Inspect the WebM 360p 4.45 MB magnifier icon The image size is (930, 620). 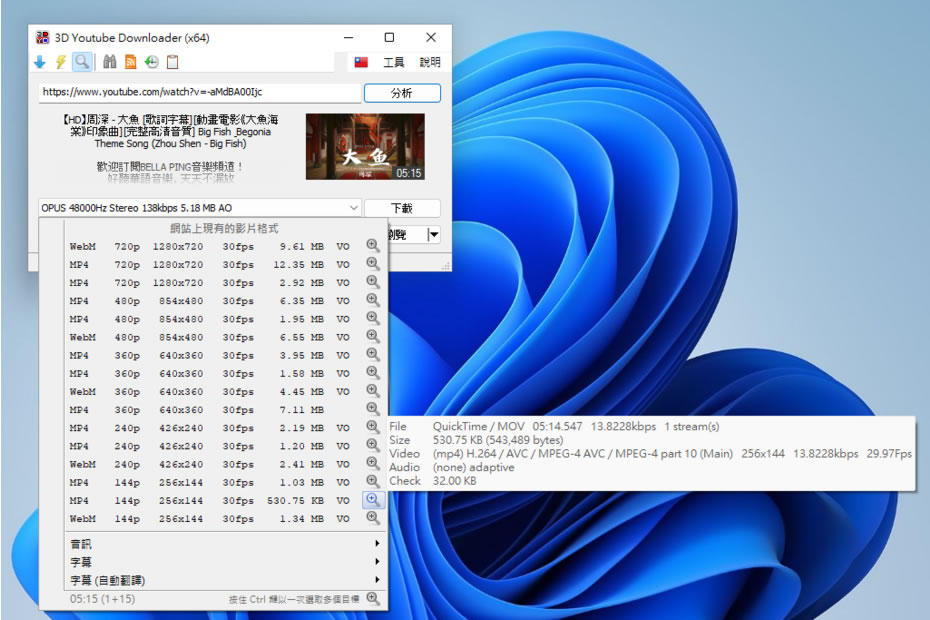pos(372,390)
